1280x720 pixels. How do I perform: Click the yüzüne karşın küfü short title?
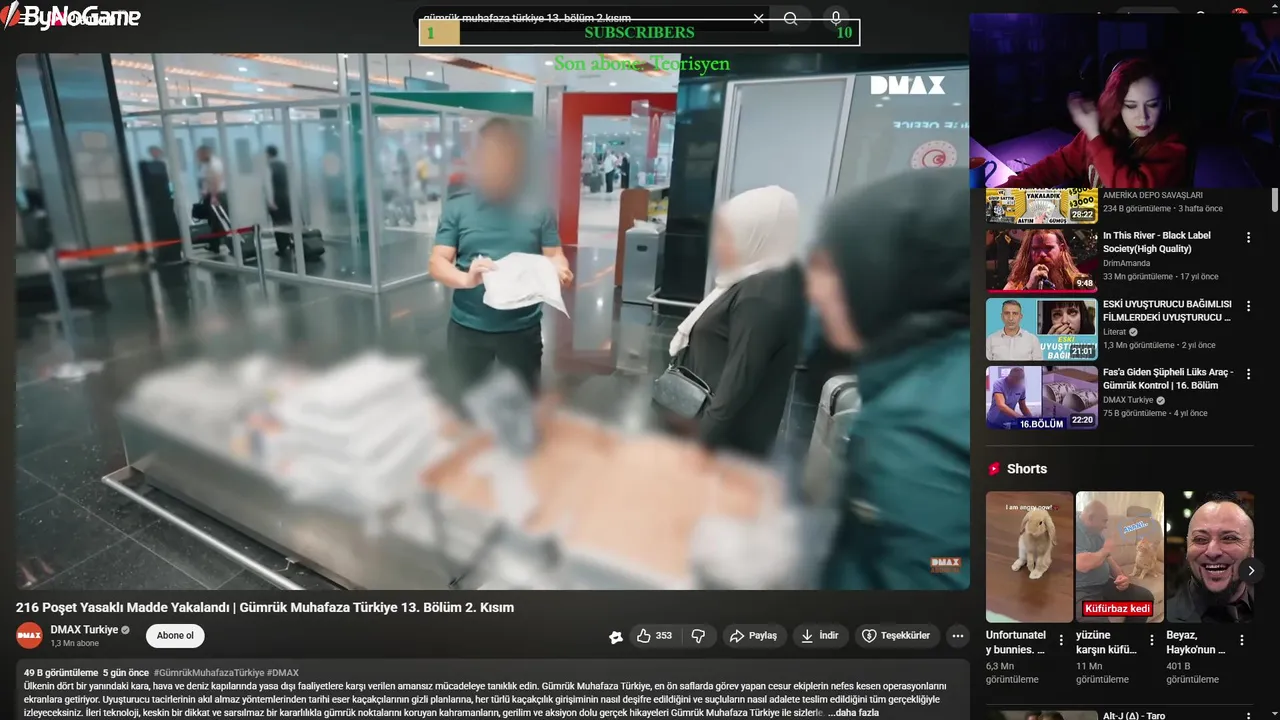click(x=1106, y=642)
